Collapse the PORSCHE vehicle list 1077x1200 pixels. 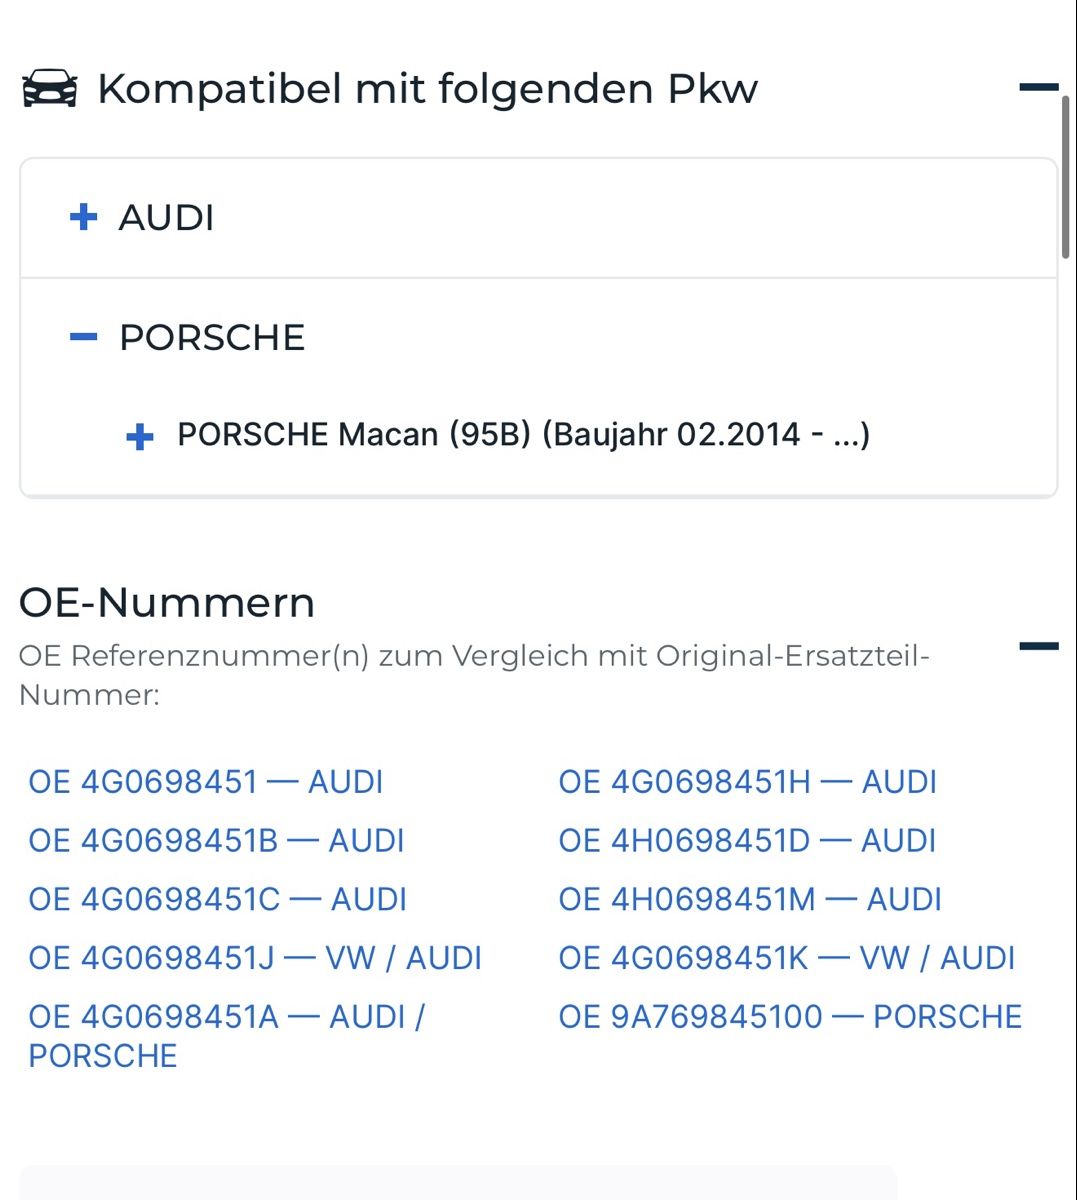click(84, 337)
